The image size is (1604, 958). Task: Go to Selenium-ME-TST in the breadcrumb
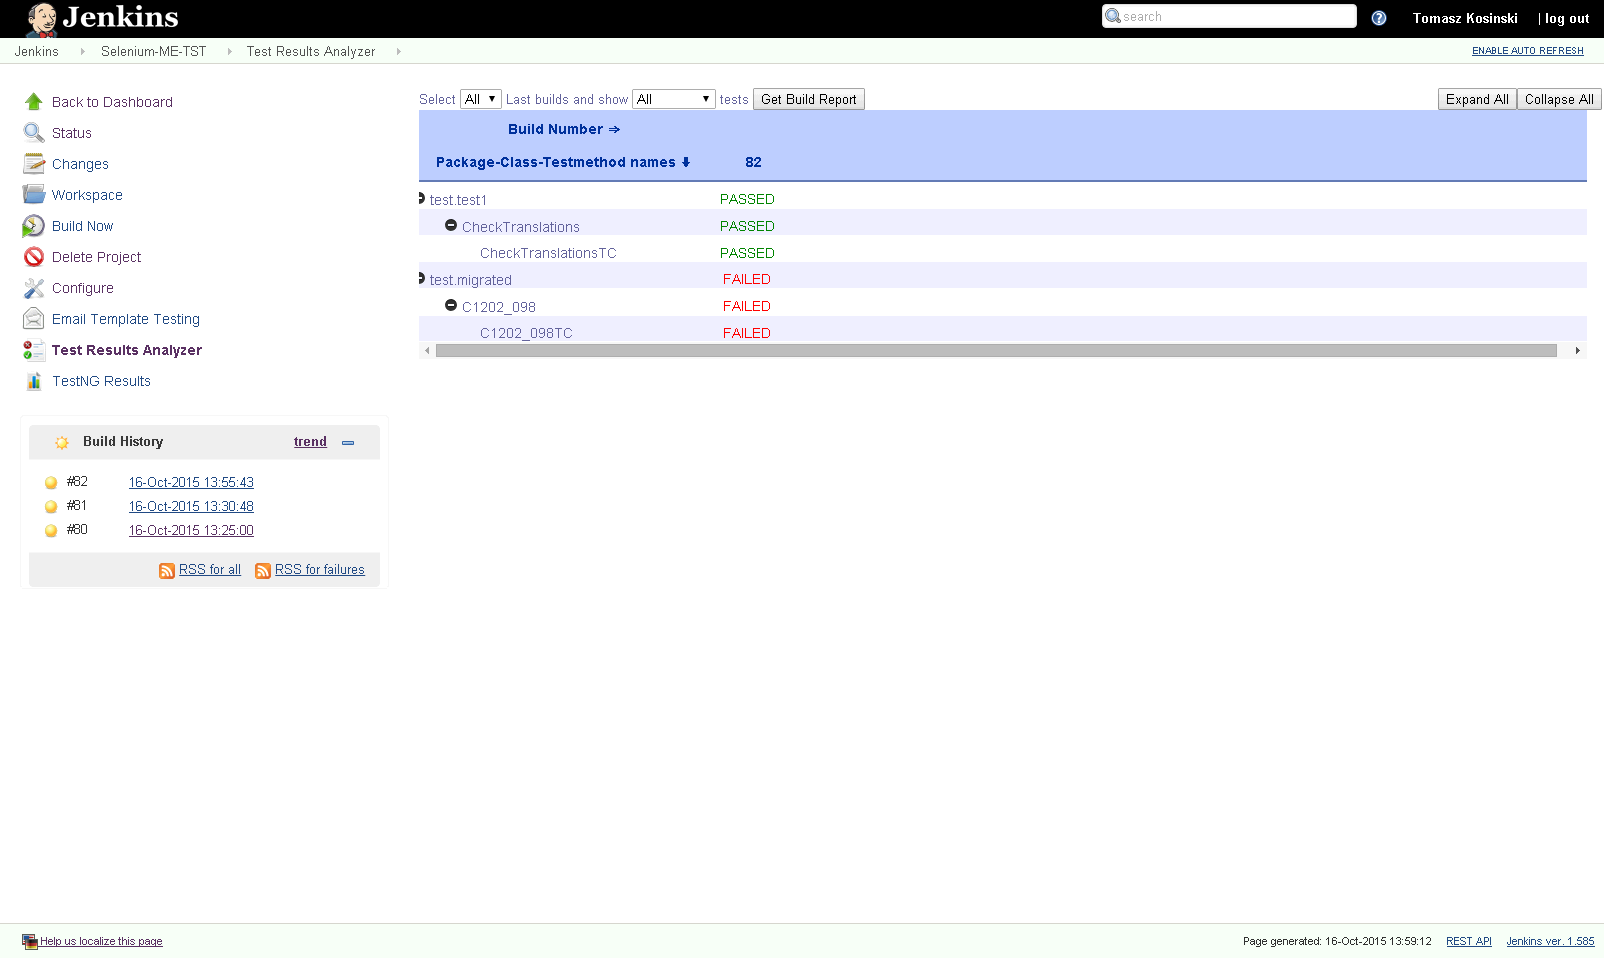click(x=153, y=51)
